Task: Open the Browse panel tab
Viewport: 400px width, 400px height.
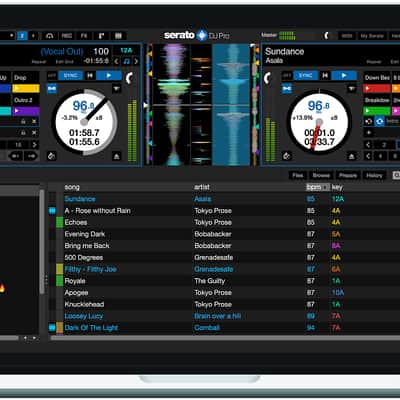Action: click(x=321, y=175)
